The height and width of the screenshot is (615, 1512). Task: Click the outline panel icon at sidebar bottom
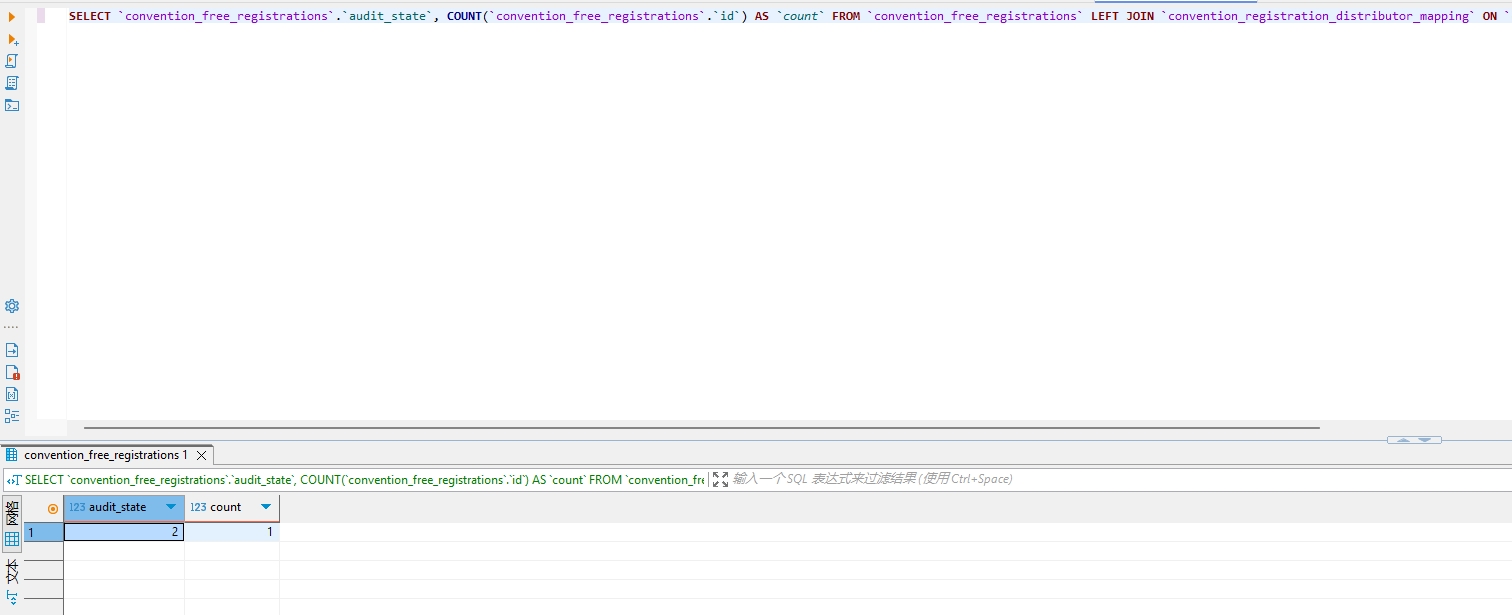click(x=12, y=416)
